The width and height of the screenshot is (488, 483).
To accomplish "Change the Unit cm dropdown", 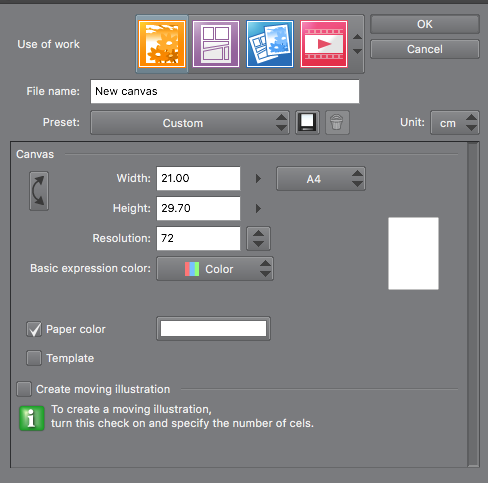I will (x=455, y=123).
